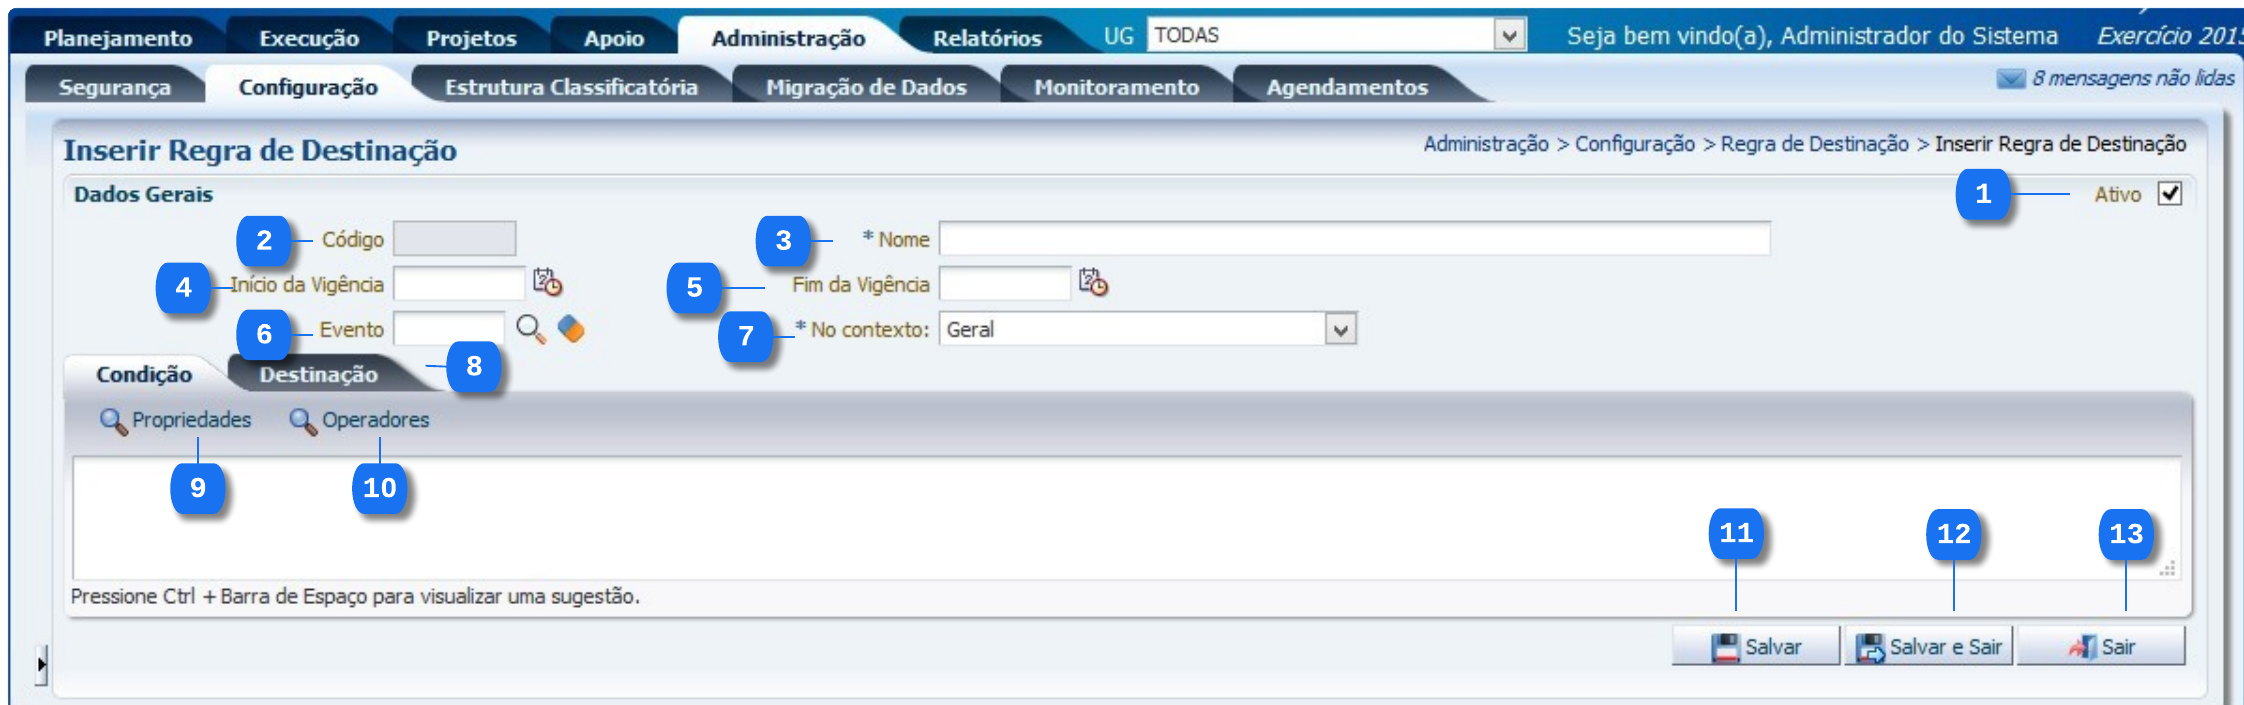Screen dimensions: 2244x705
Task: Click the Salvar e Sair button
Action: pyautogui.click(x=1929, y=647)
